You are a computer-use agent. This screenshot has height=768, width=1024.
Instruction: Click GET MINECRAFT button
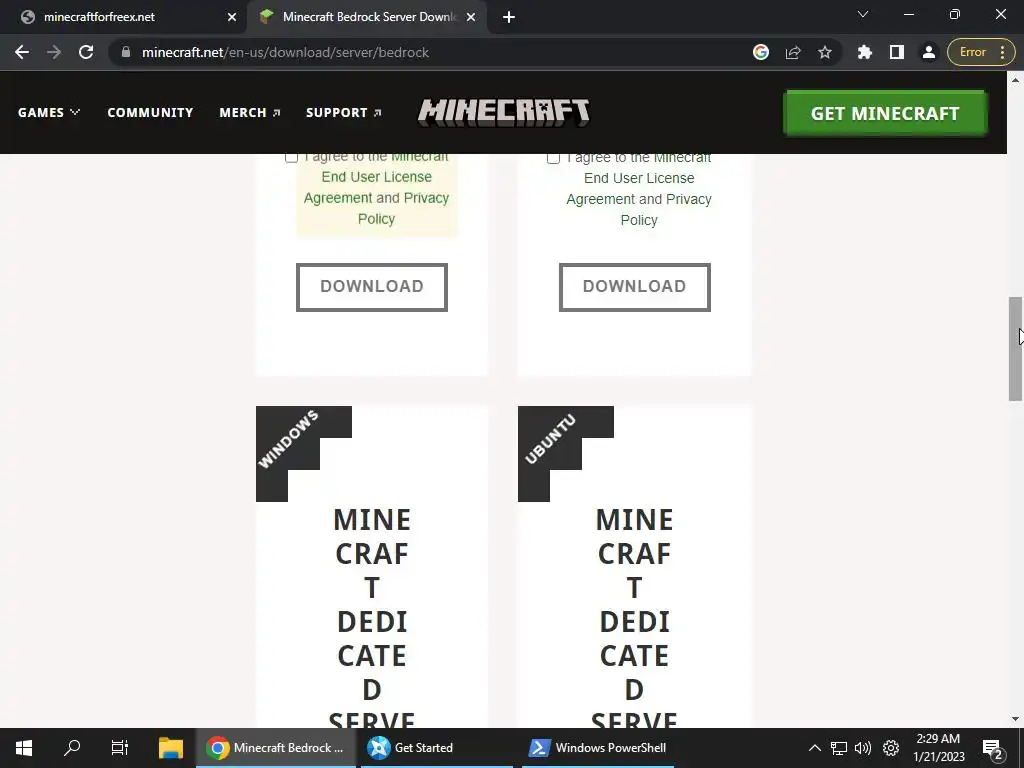pyautogui.click(x=885, y=113)
